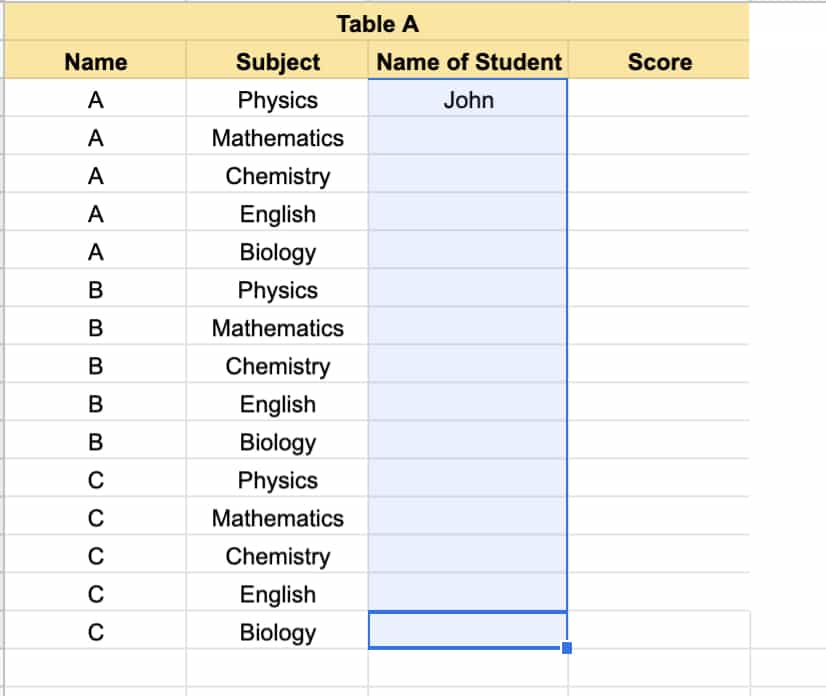The height and width of the screenshot is (696, 826).
Task: Select Biology cell in B's rows
Action: coord(277,440)
